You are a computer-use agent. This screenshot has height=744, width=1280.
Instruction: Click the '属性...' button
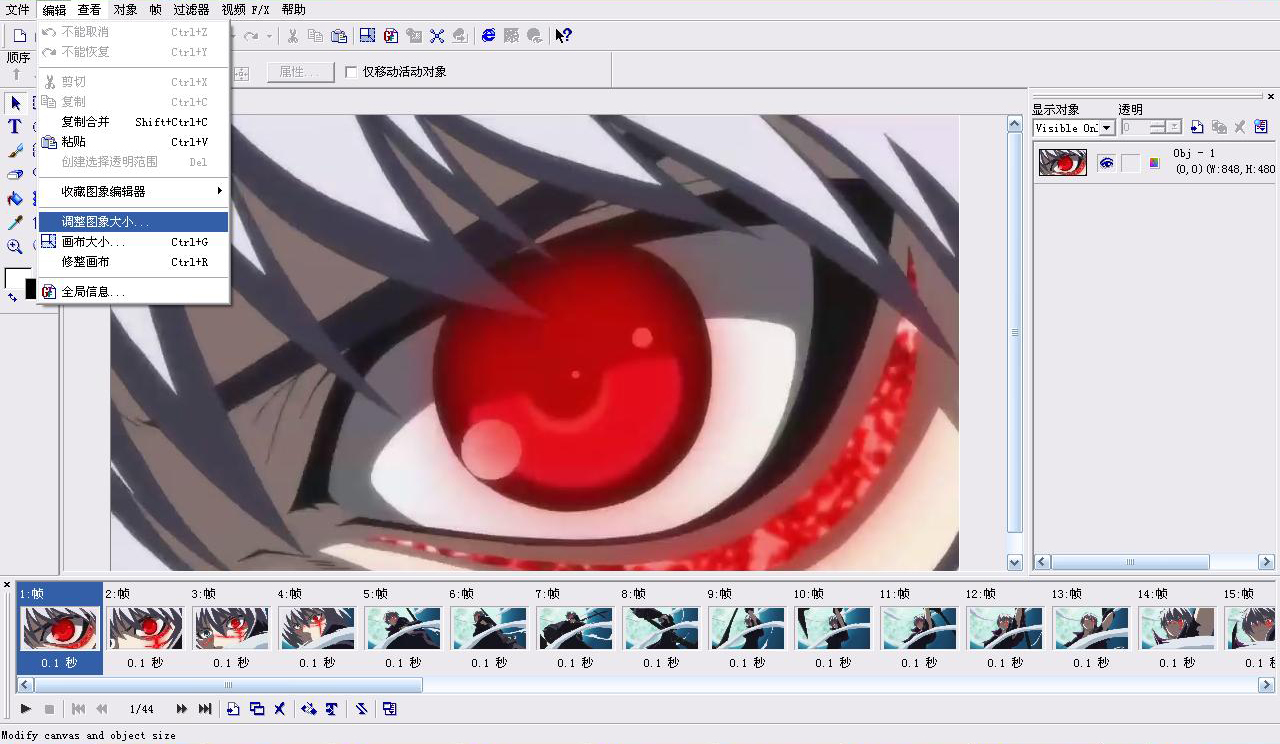pos(300,72)
